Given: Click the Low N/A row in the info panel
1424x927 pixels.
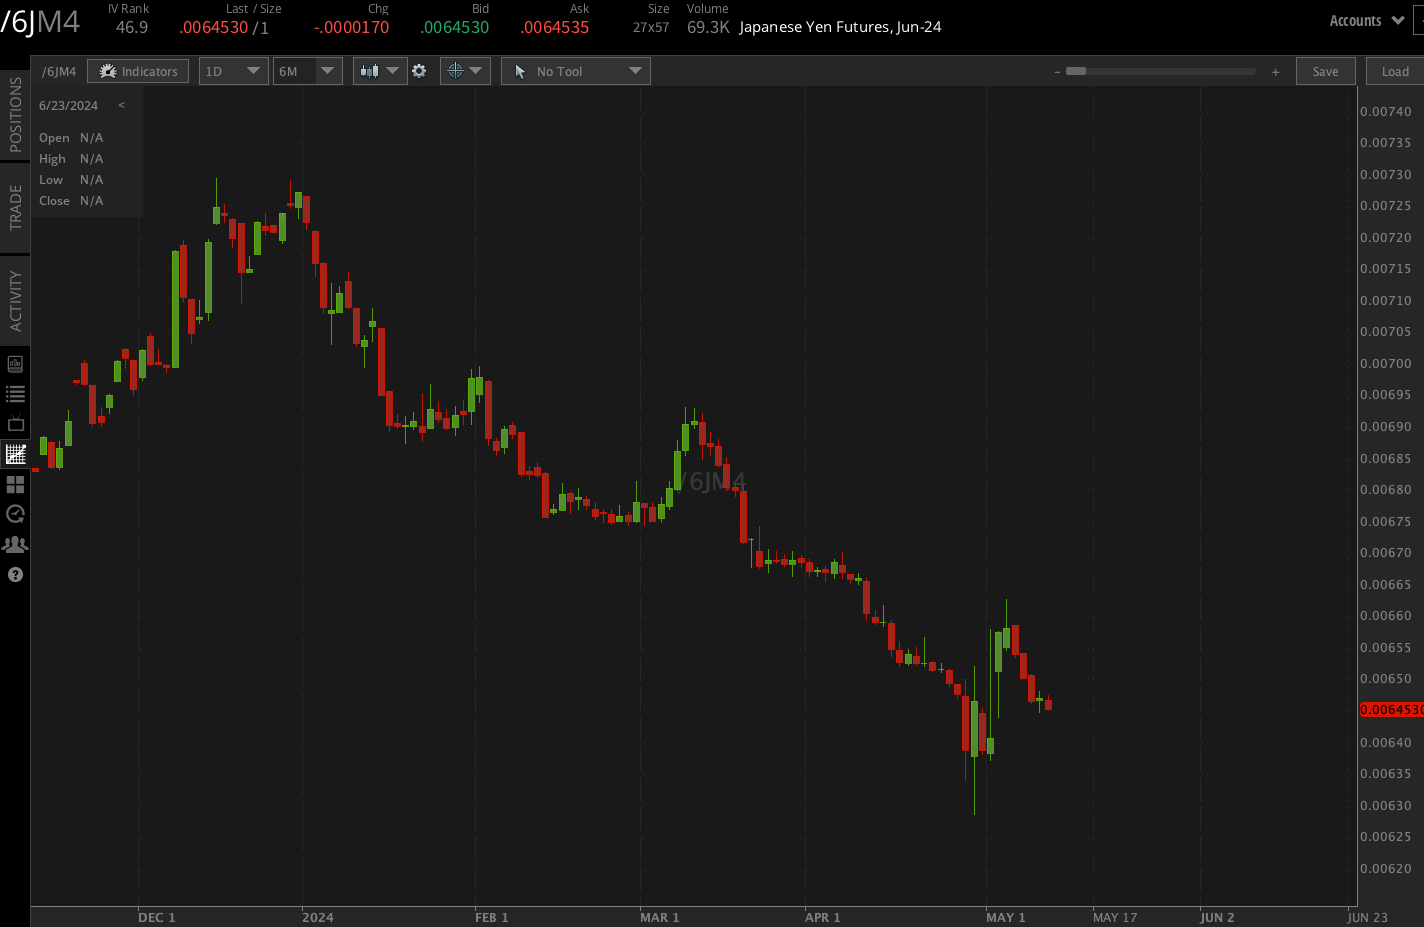Looking at the screenshot, I should tap(71, 180).
